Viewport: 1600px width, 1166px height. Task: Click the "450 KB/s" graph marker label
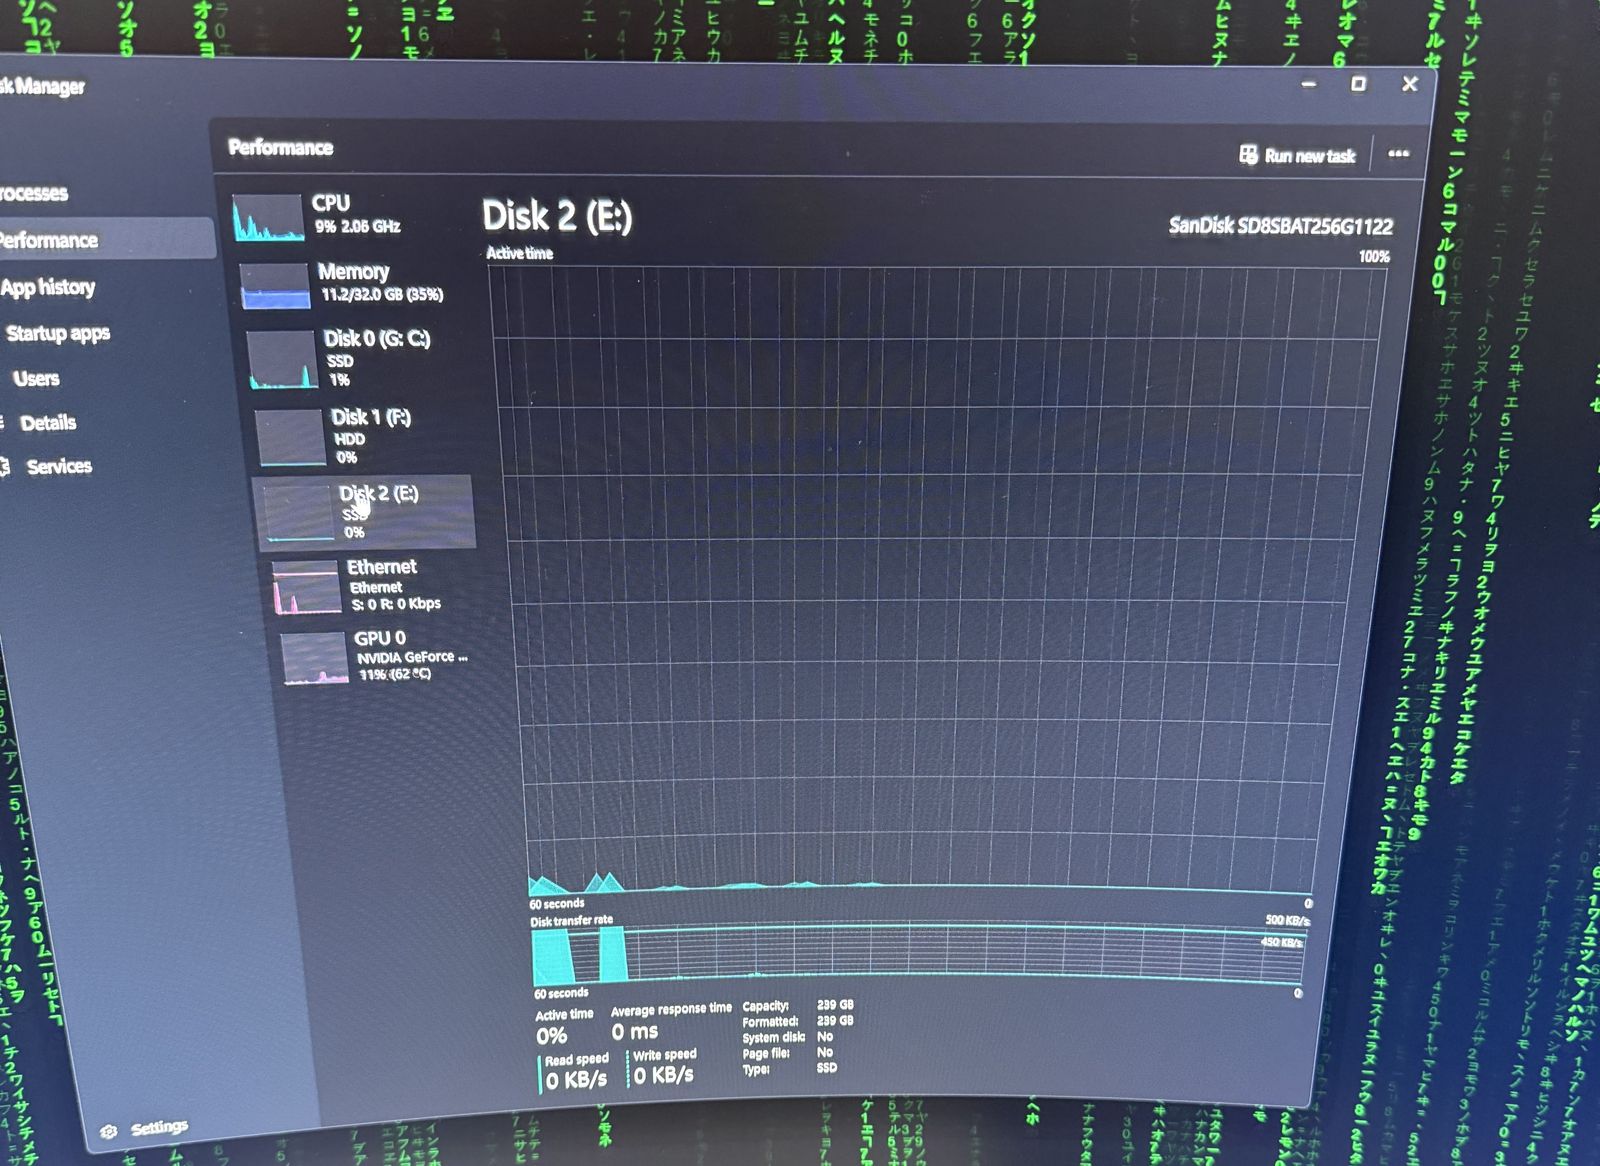[x=1282, y=942]
